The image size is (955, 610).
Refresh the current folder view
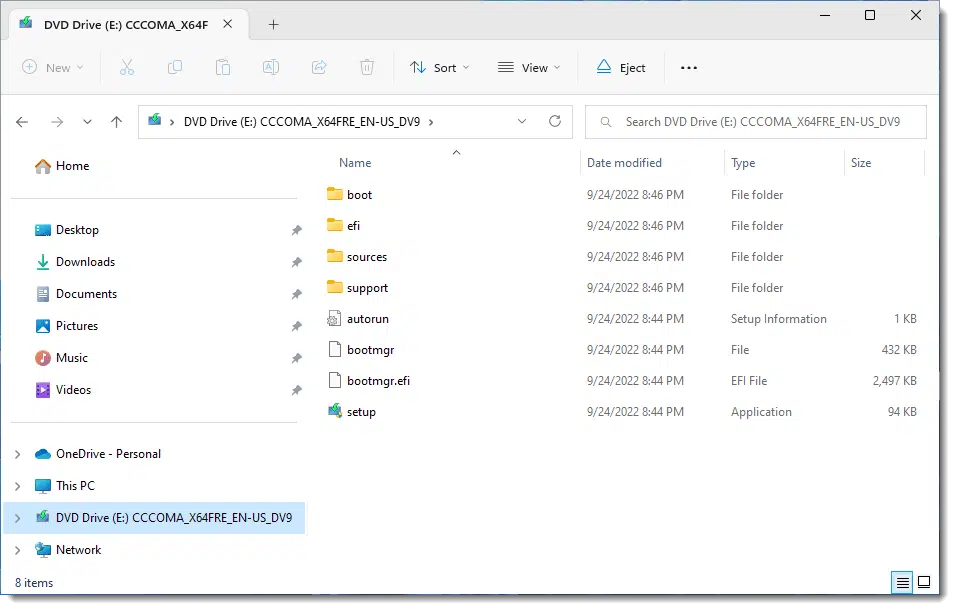555,121
